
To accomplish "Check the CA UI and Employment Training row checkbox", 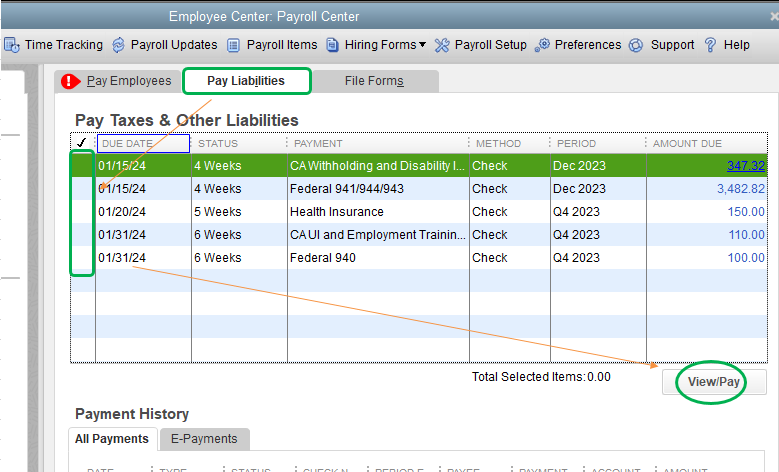I will [82, 235].
